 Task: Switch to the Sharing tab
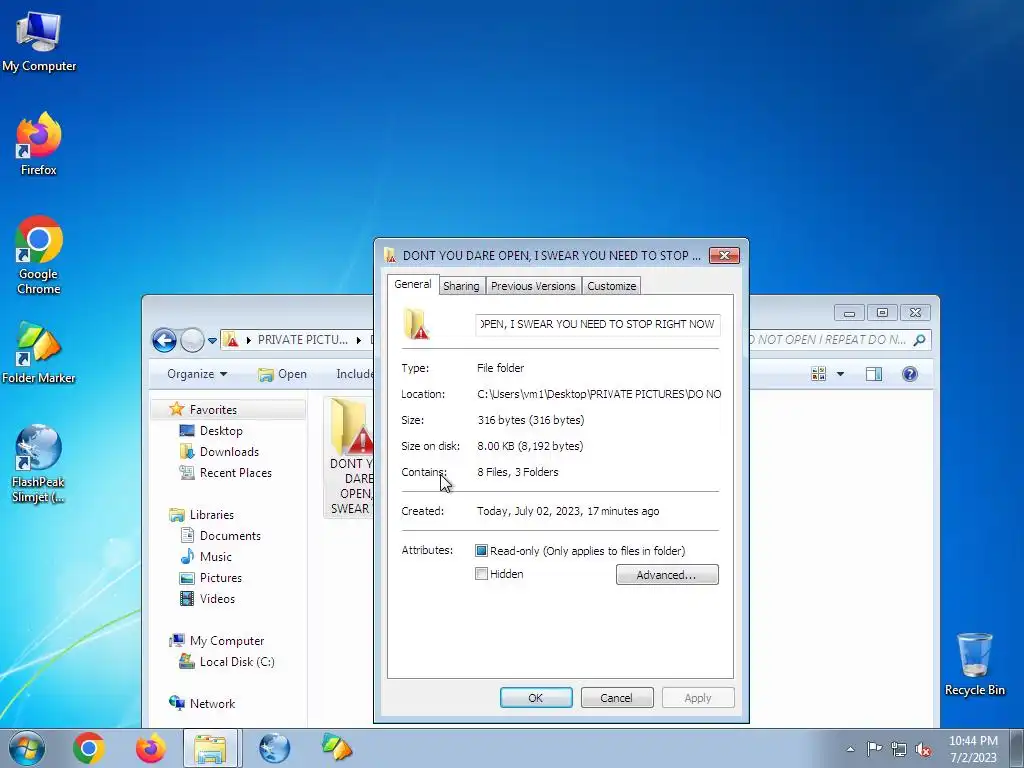[x=461, y=286]
